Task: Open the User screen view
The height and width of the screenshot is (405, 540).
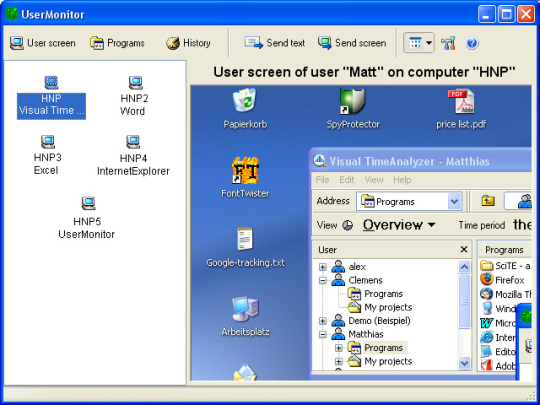Action: [x=42, y=43]
